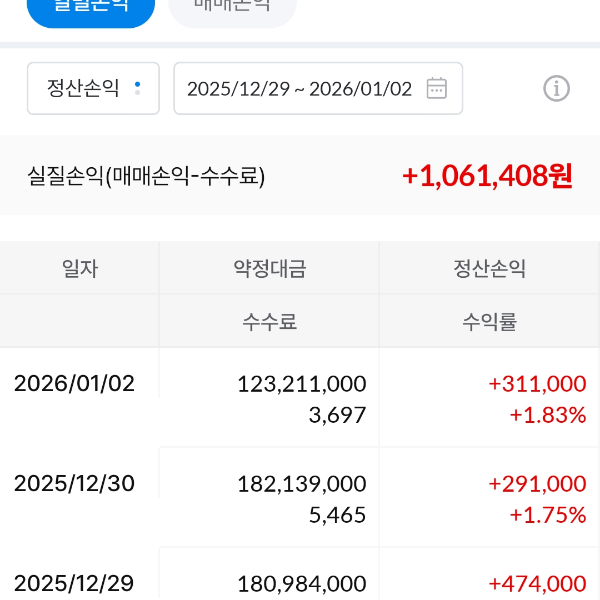Tap the 일자 column header

(x=80, y=268)
